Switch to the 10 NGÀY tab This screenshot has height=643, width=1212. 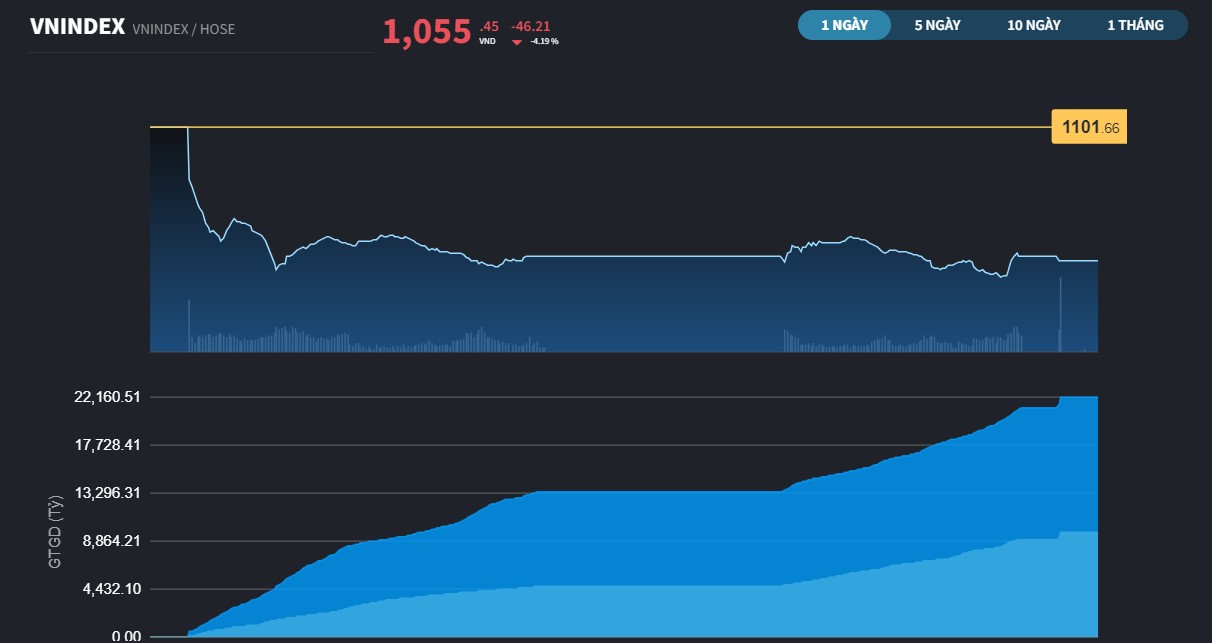pos(1034,25)
